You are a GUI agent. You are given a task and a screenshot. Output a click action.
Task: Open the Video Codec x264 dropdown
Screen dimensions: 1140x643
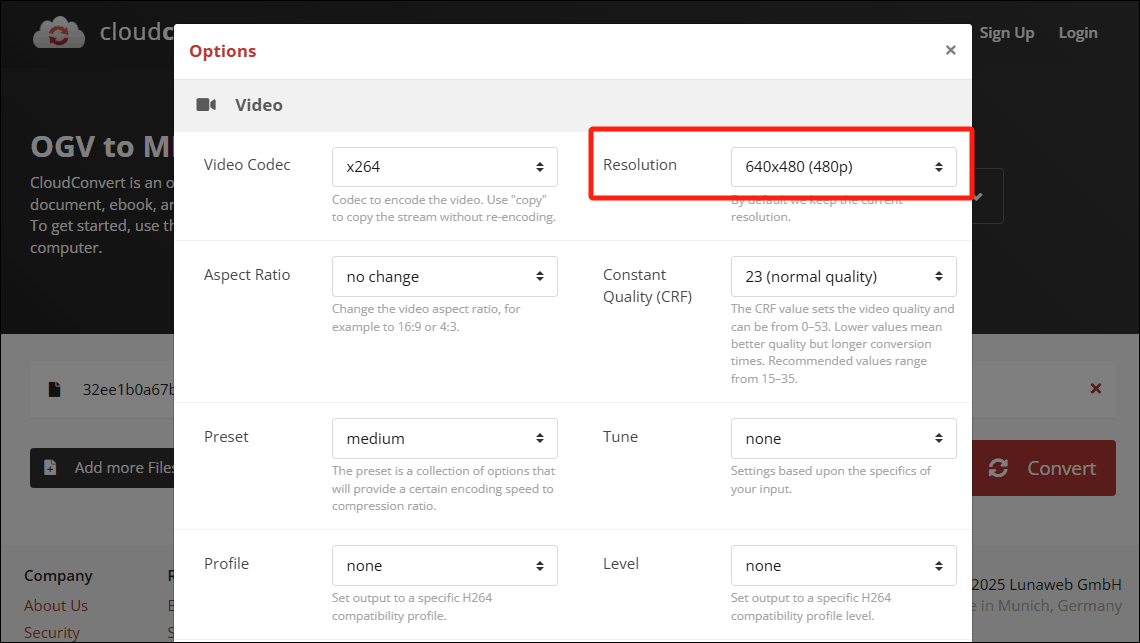pos(444,167)
